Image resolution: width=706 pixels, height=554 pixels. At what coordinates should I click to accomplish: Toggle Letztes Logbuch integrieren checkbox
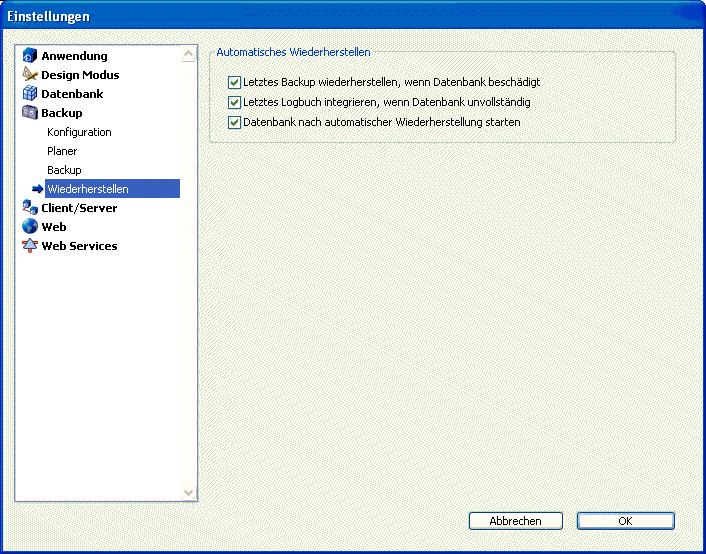coord(235,102)
